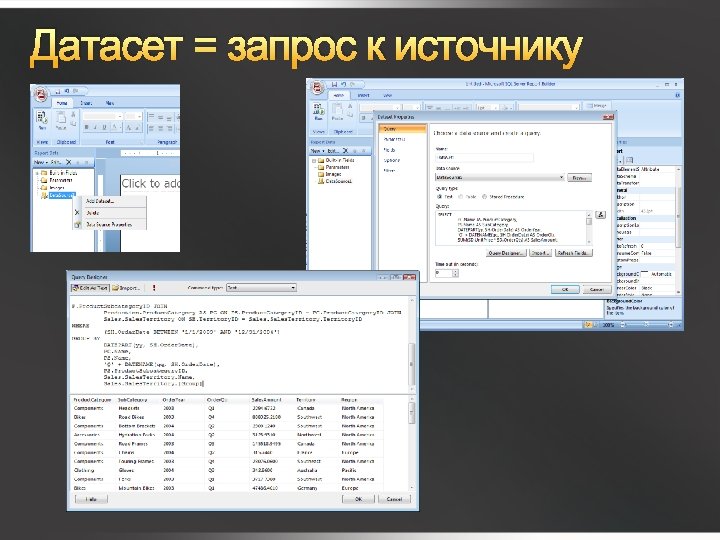Choose Data Source Properties from context menu

click(109, 225)
